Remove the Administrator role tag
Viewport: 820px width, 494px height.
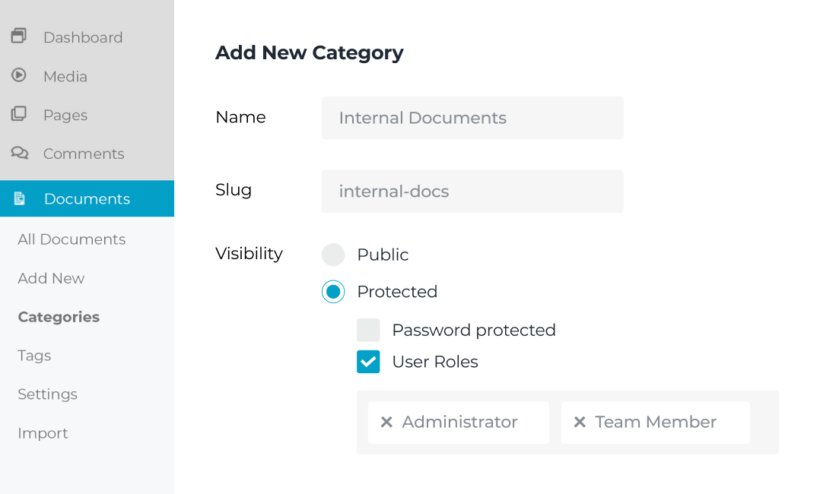click(x=386, y=422)
